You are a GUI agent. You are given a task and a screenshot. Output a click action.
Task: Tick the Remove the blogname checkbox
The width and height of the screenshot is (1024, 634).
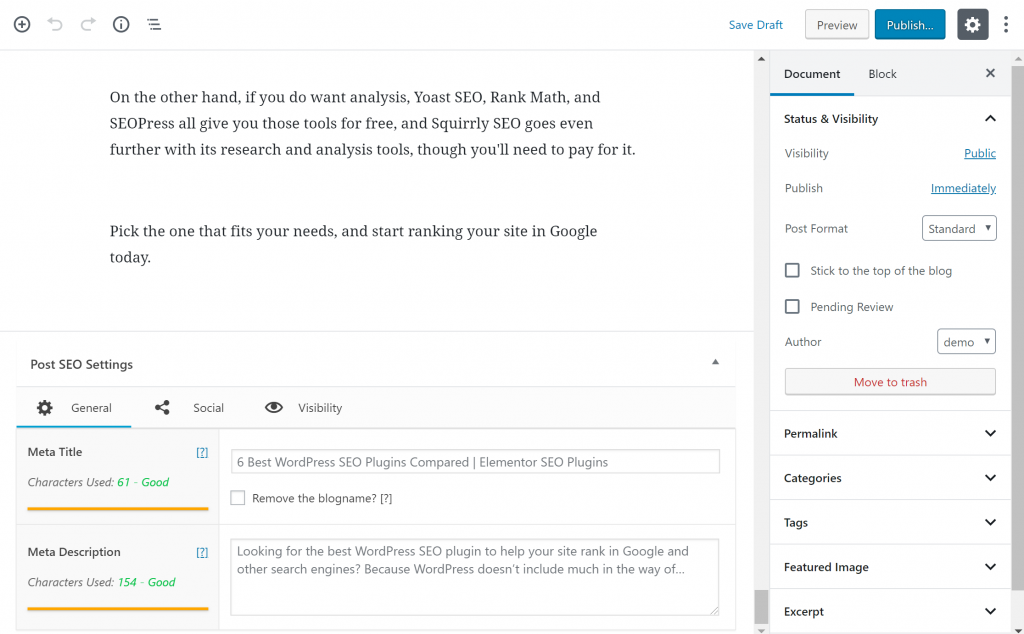tap(238, 498)
